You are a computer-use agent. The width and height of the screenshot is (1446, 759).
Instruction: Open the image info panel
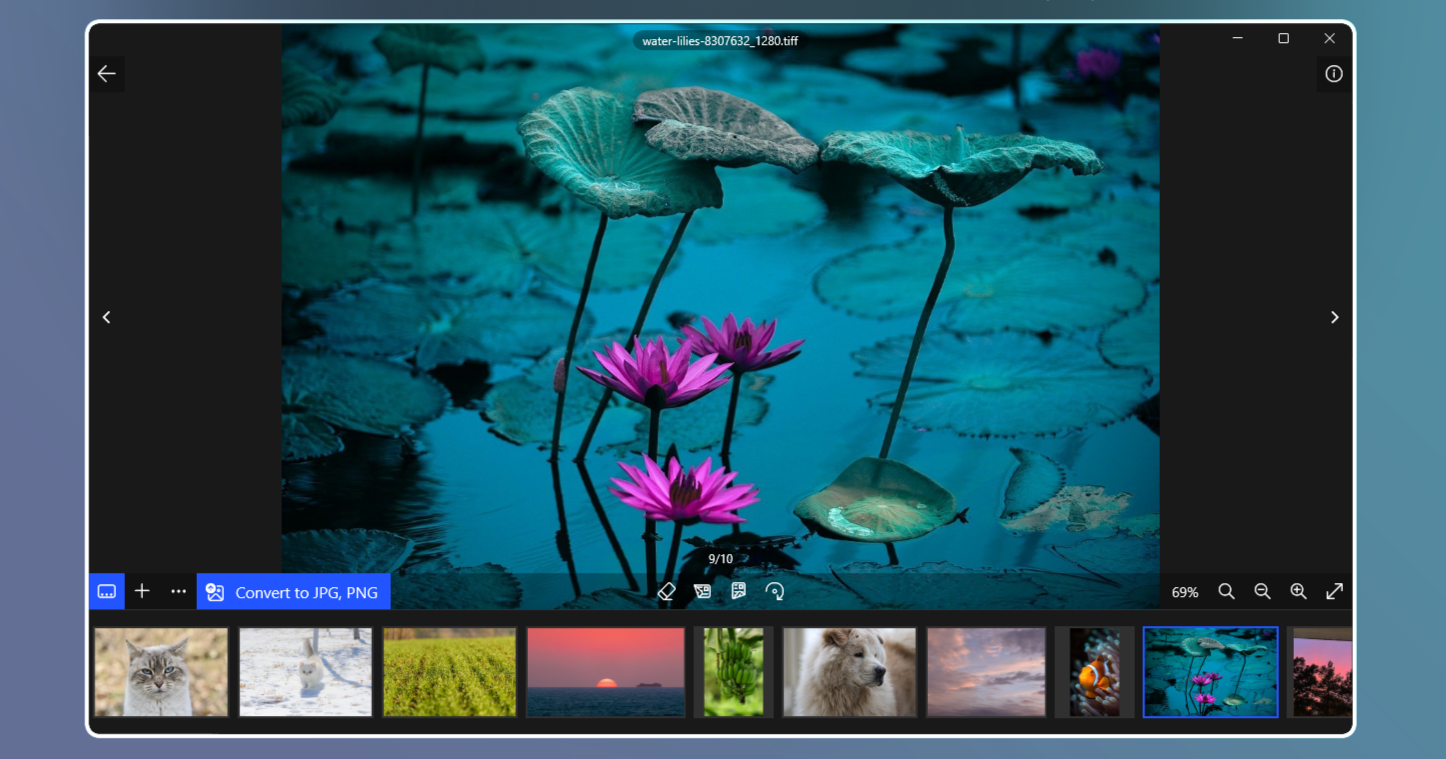(1333, 74)
